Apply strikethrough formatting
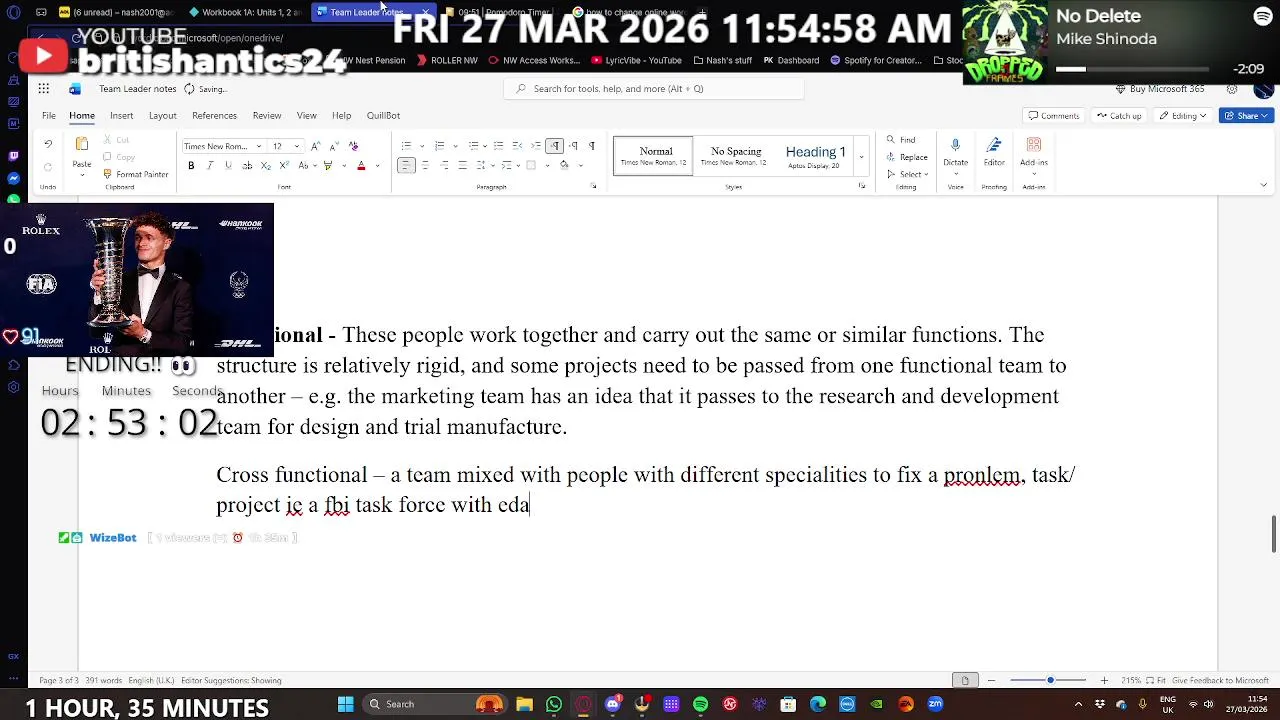 [x=247, y=166]
